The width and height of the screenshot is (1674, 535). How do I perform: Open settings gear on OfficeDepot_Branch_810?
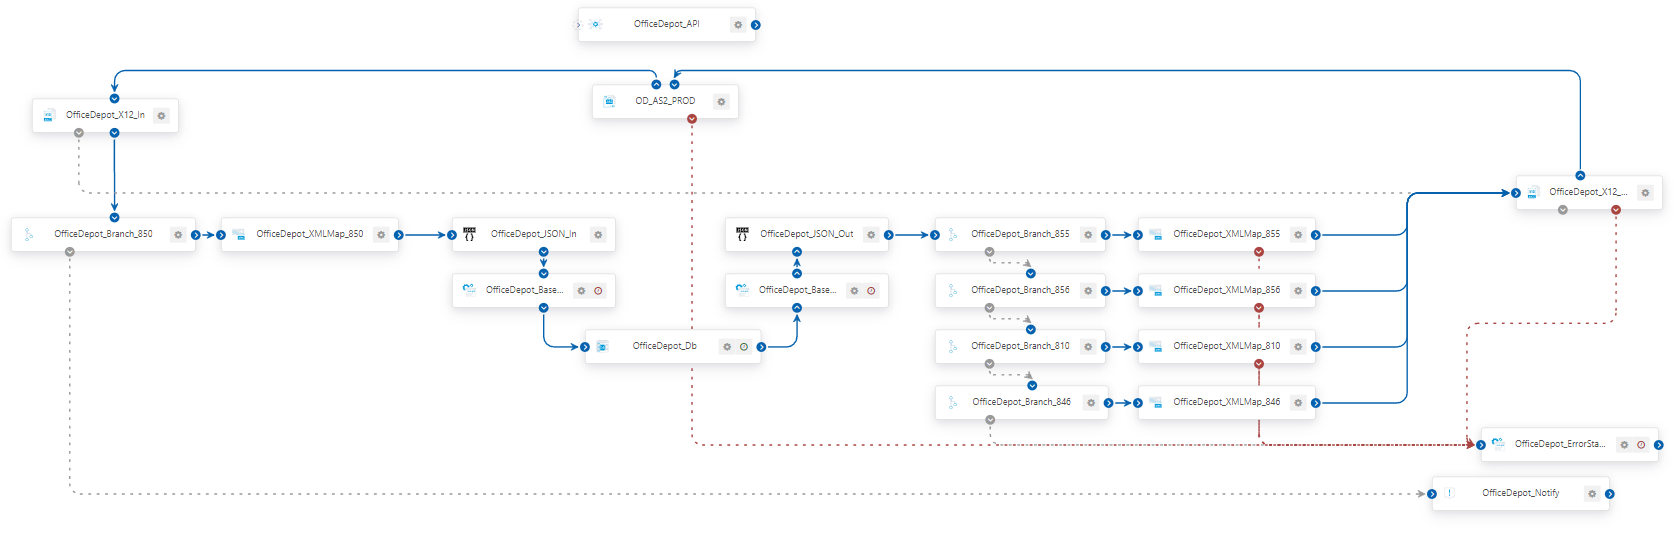[x=1088, y=347]
